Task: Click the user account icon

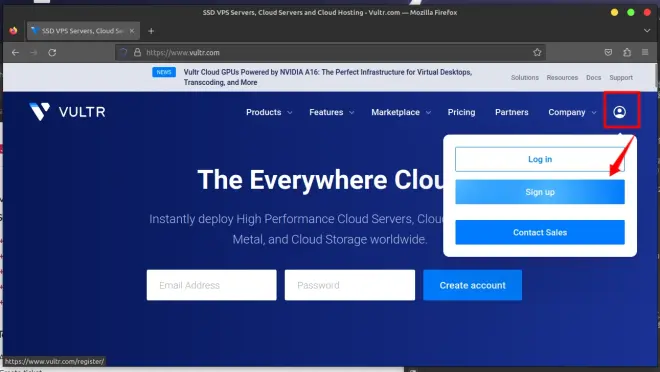Action: pyautogui.click(x=620, y=112)
